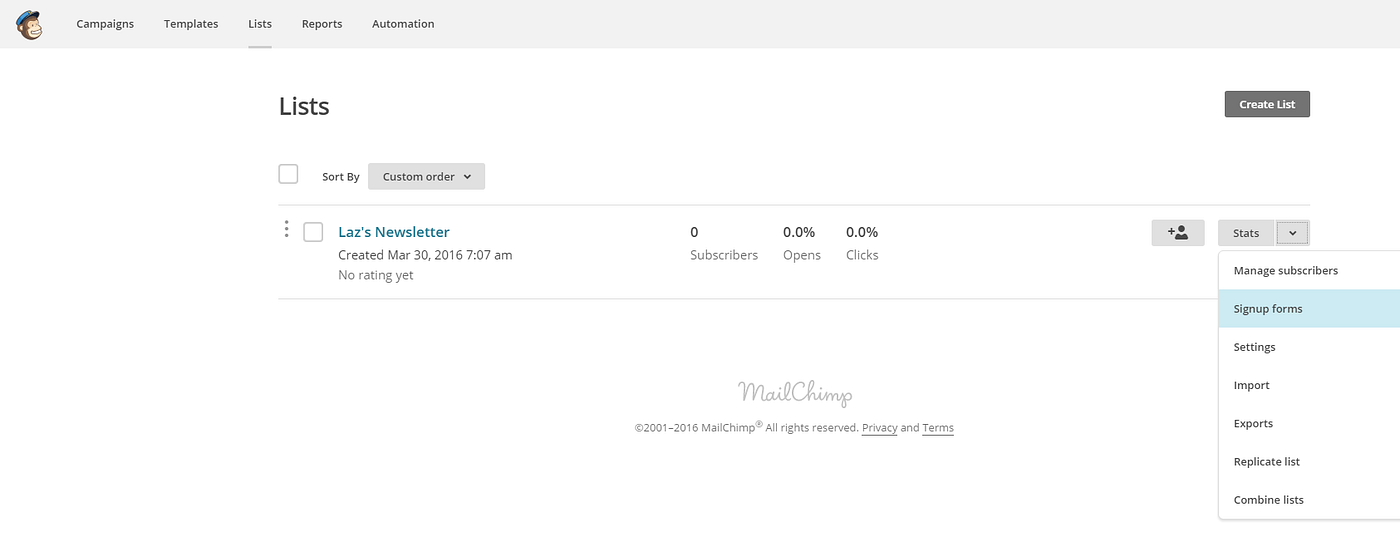The image size is (1400, 543).
Task: Select Combine lists menu entry
Action: tap(1309, 499)
